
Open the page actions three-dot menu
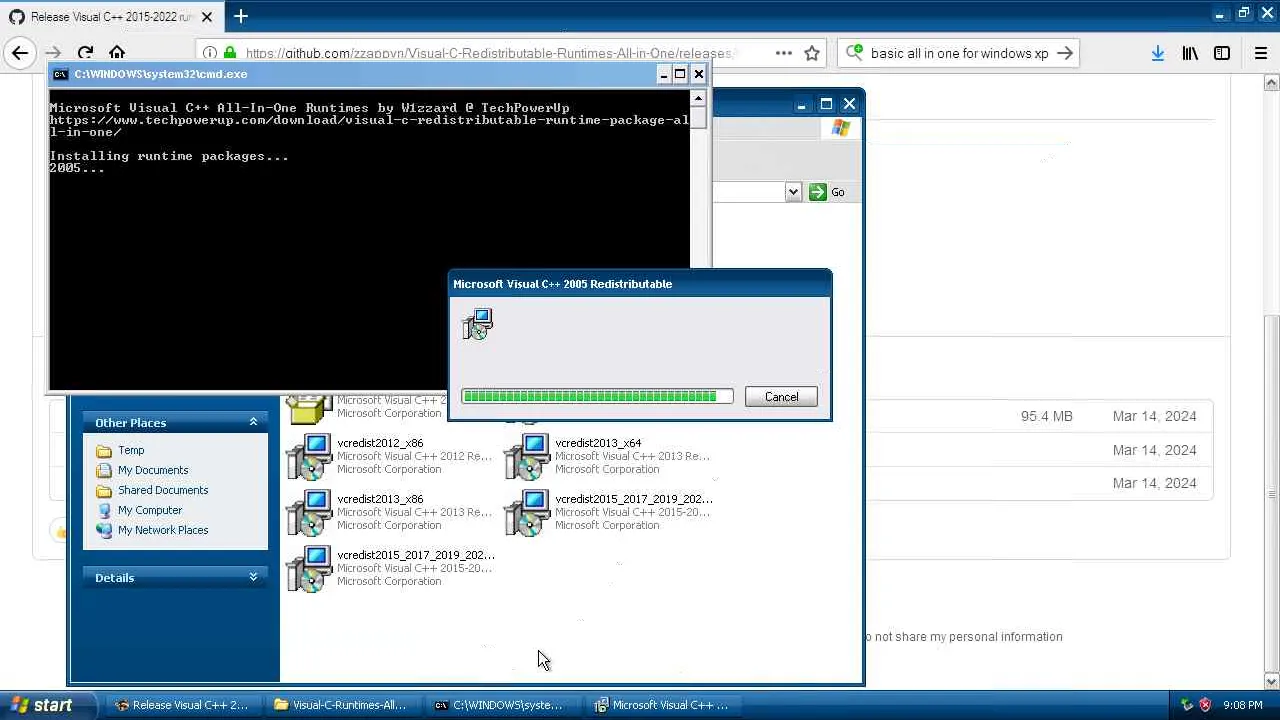pyautogui.click(x=784, y=53)
